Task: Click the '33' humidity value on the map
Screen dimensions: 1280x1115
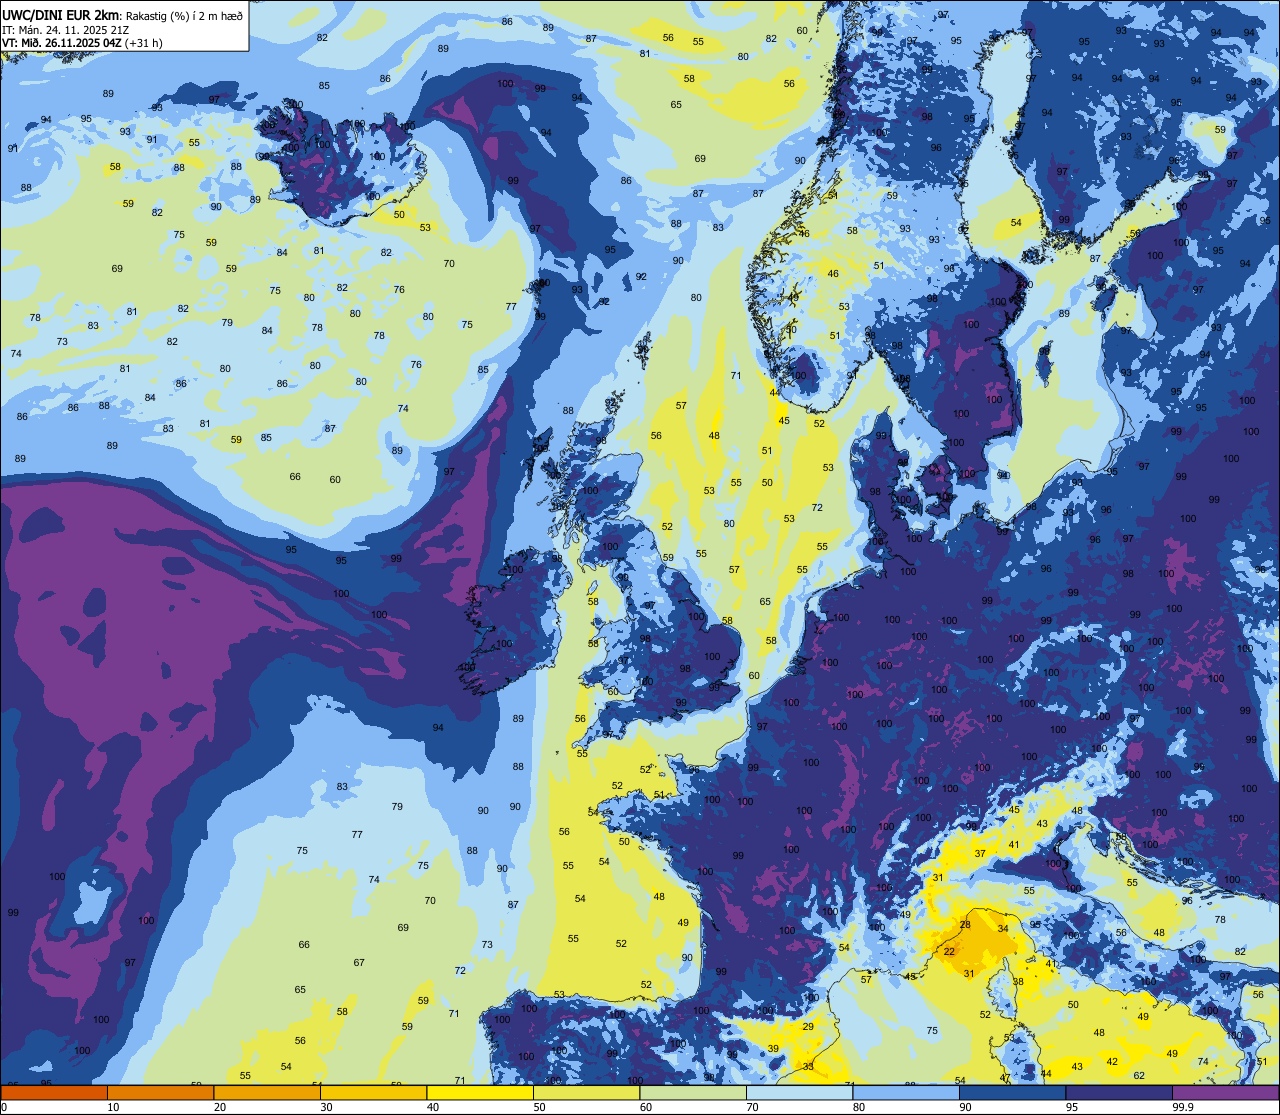Action: point(808,1066)
